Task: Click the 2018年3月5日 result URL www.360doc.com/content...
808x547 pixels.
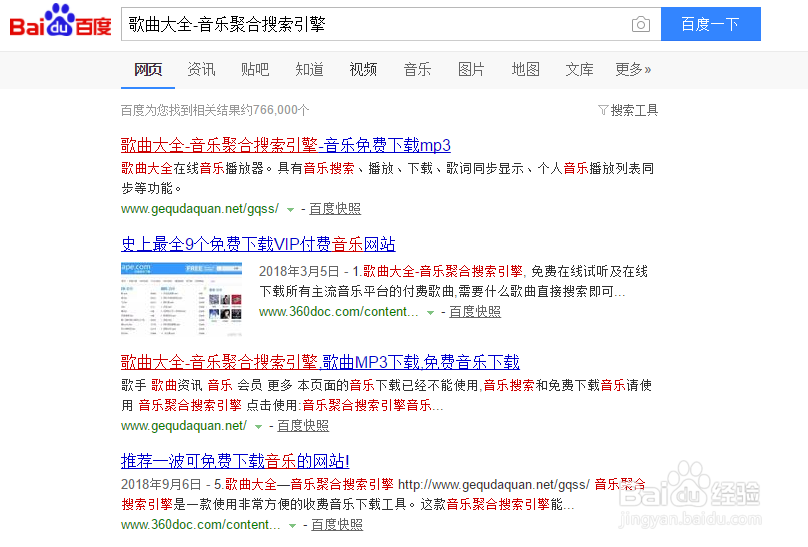Action: [339, 312]
